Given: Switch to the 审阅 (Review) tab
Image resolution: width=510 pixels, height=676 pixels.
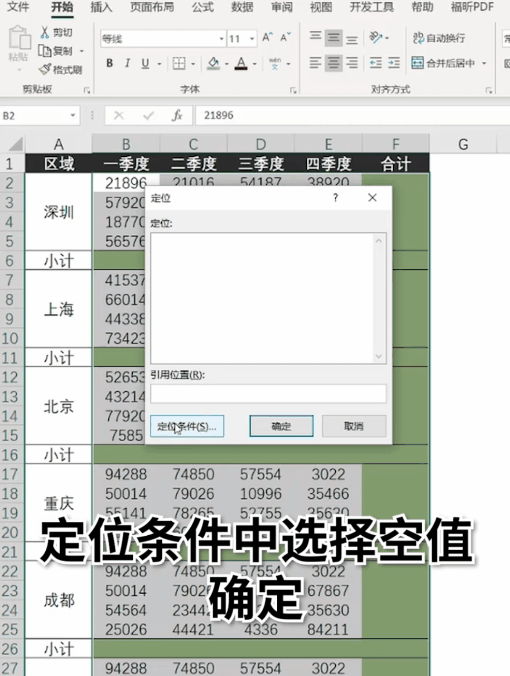Looking at the screenshot, I should 282,6.
